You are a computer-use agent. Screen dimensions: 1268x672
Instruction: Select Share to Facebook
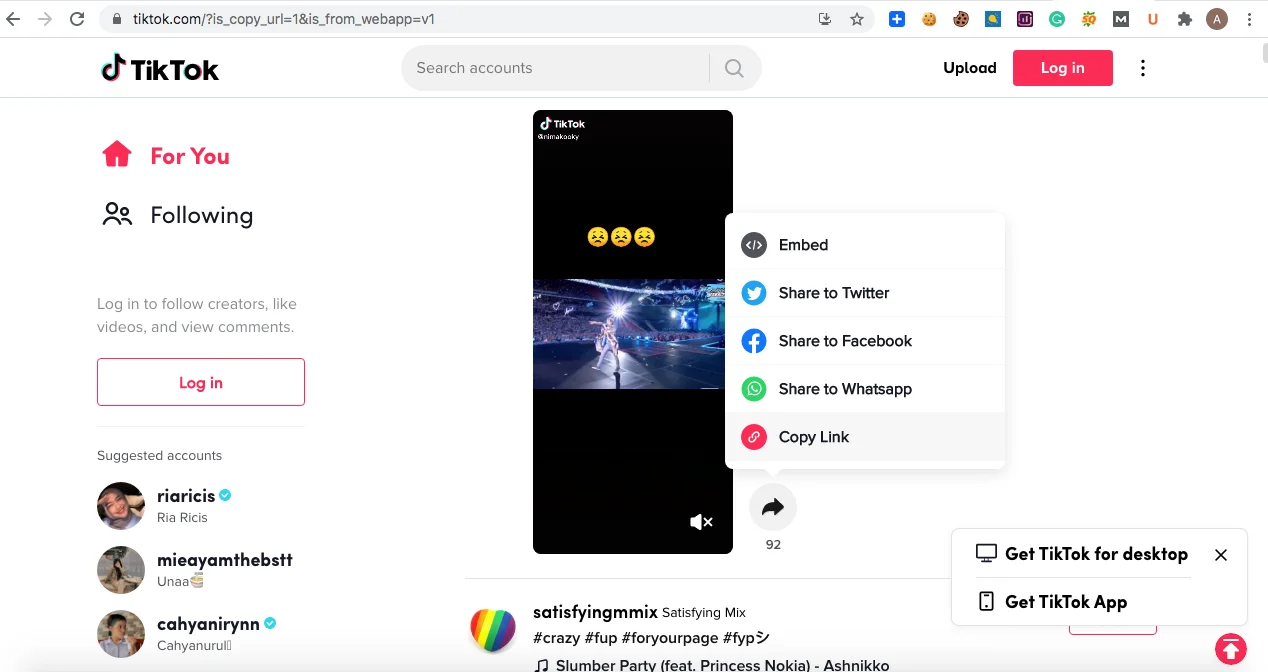tap(865, 341)
